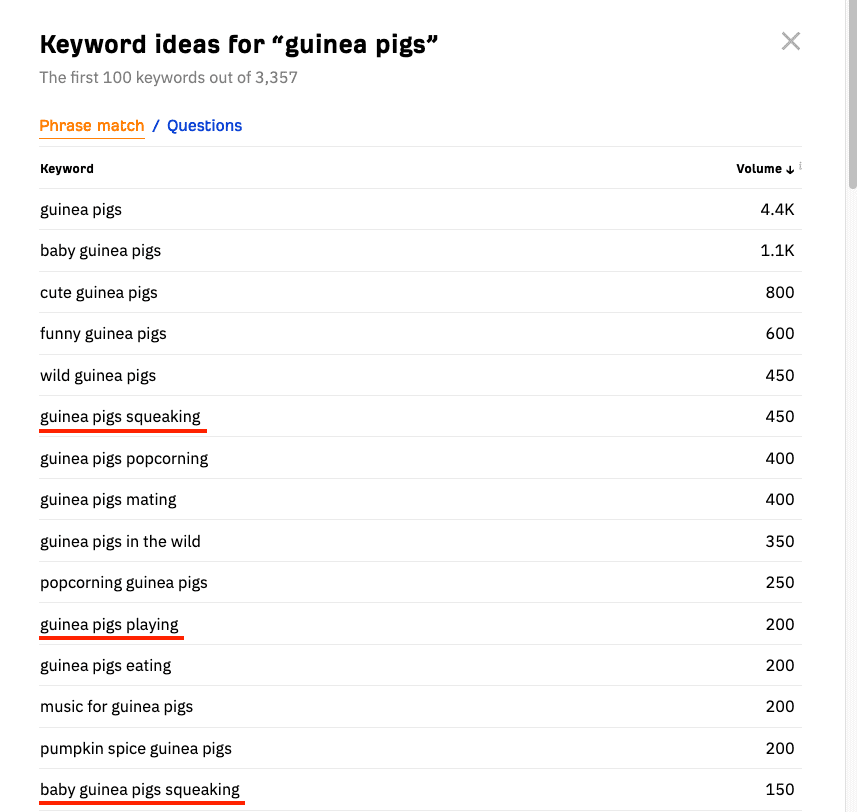Select the "guinea pigs in the wild" keyword
The height and width of the screenshot is (812, 857).
(120, 542)
